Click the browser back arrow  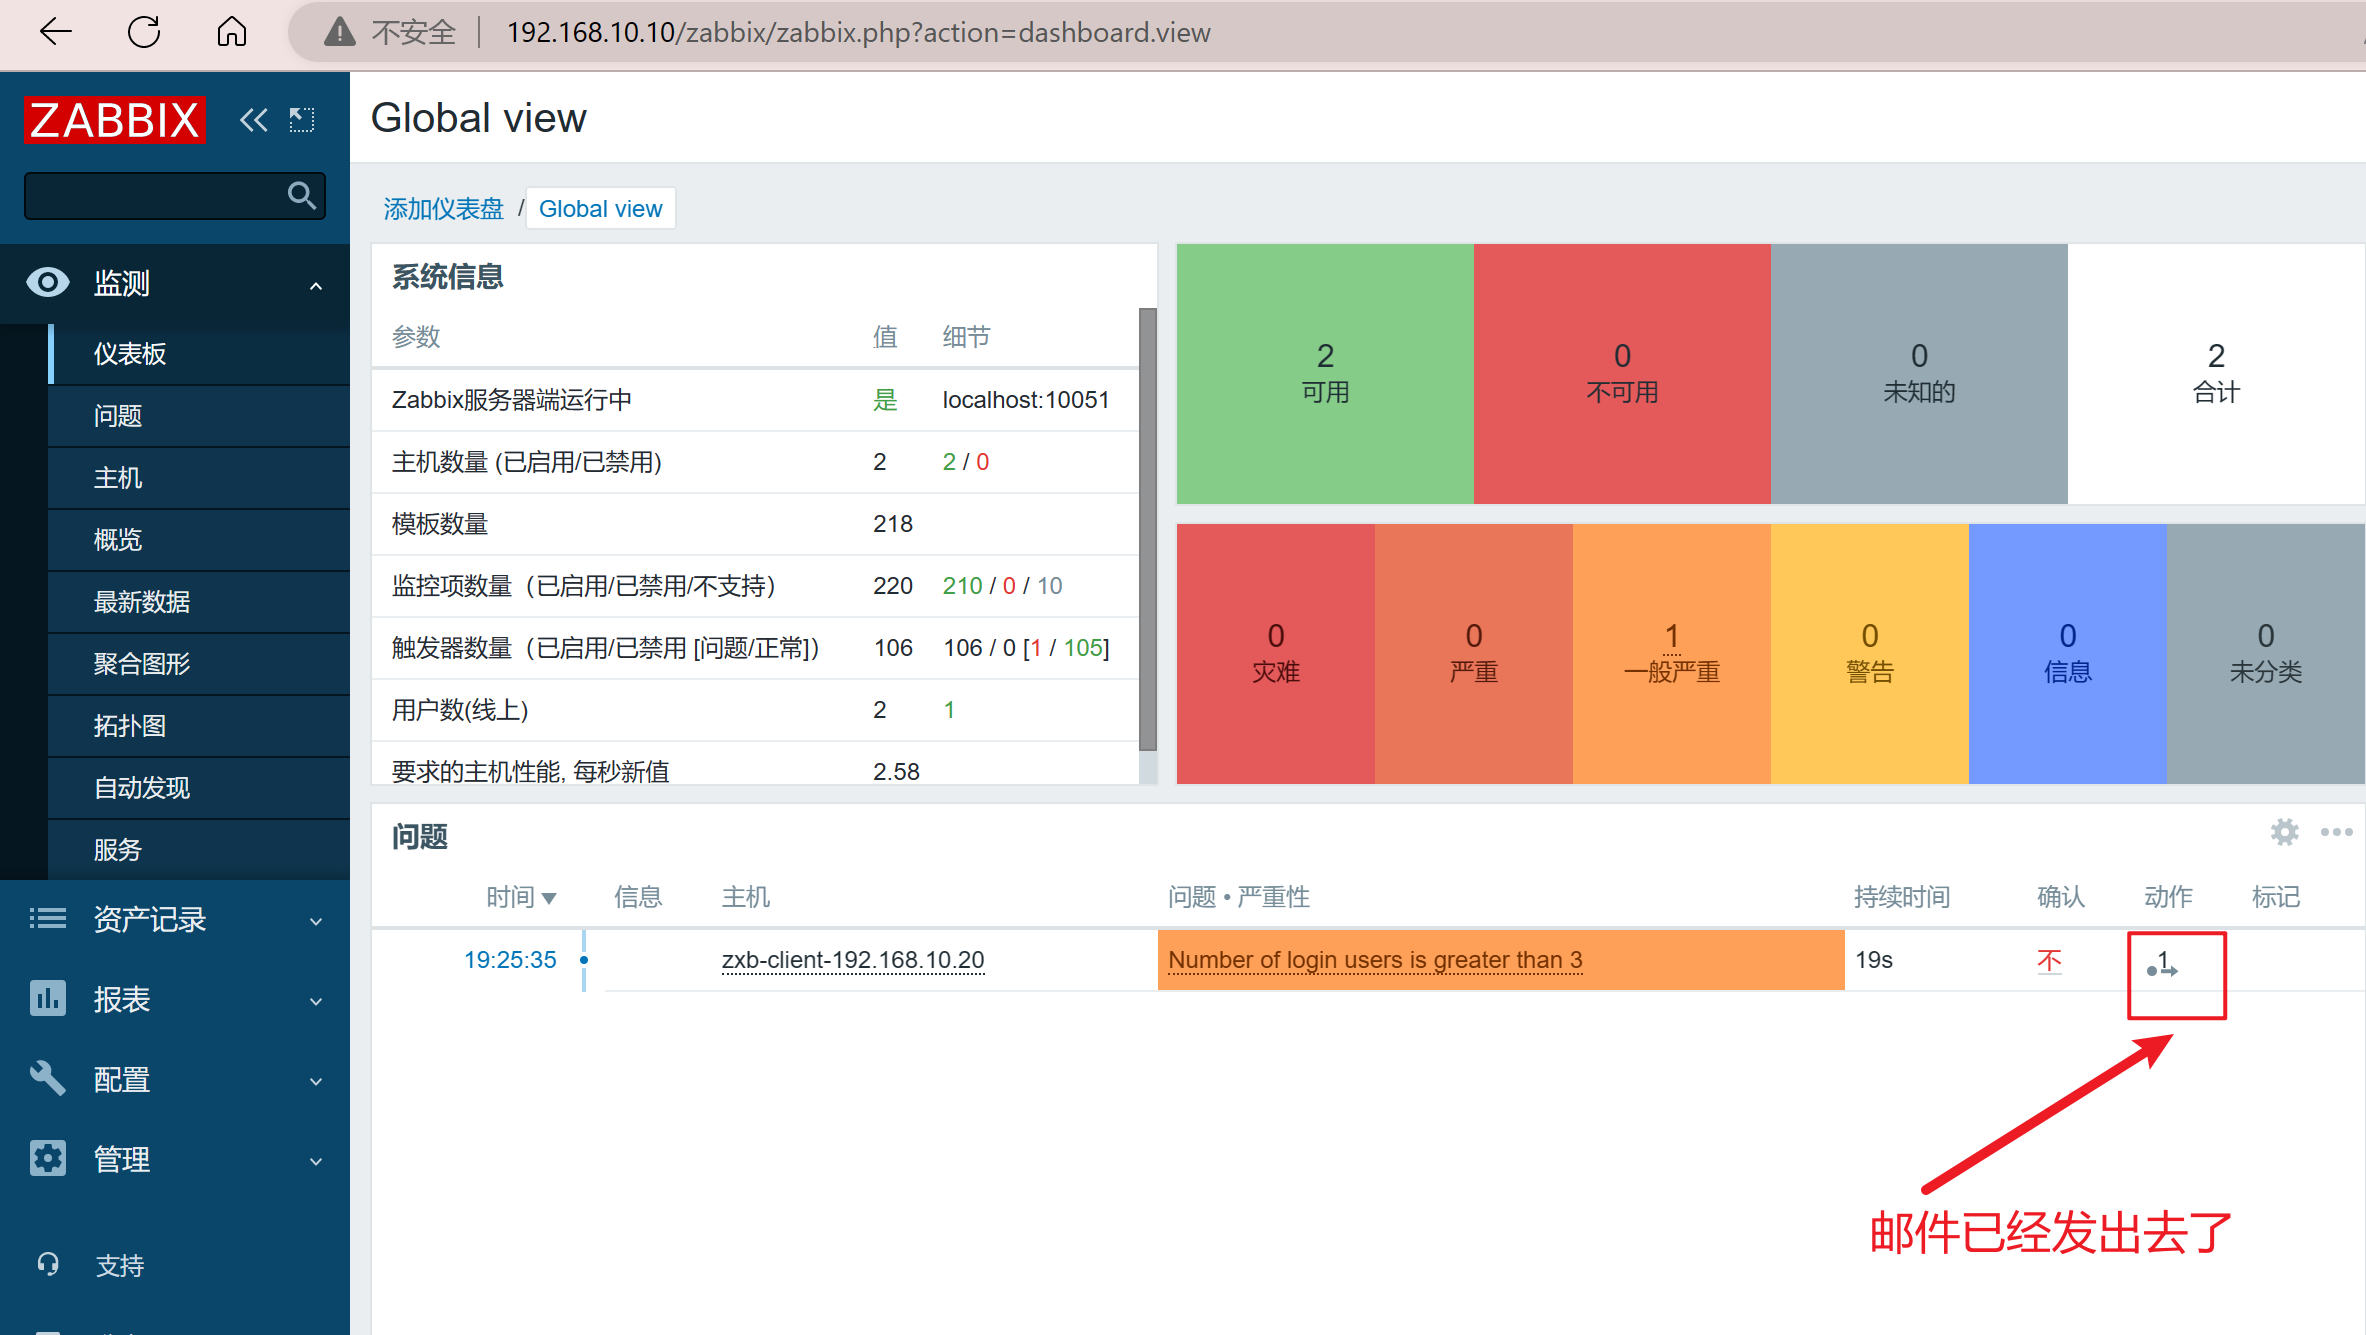pos(56,32)
